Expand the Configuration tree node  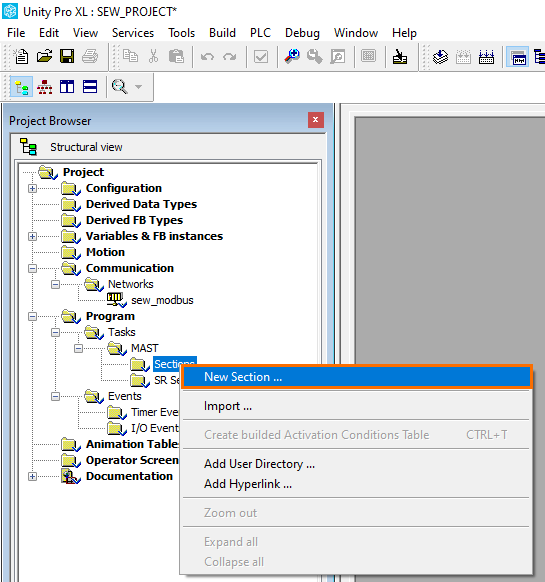(32, 189)
